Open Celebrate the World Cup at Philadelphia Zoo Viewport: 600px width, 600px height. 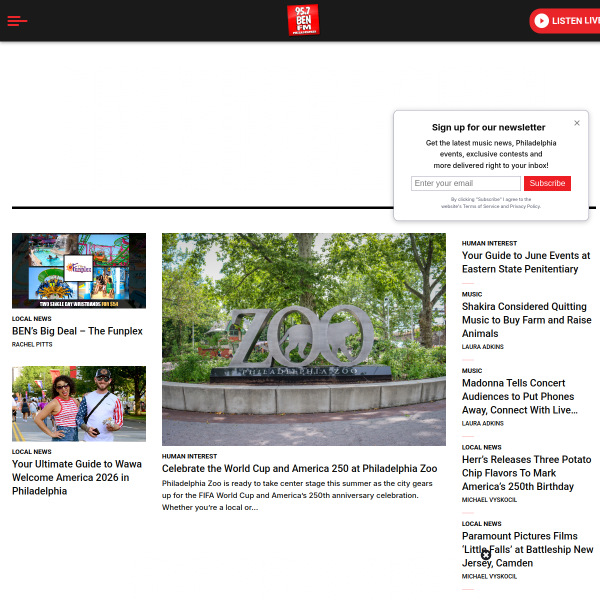[x=299, y=468]
